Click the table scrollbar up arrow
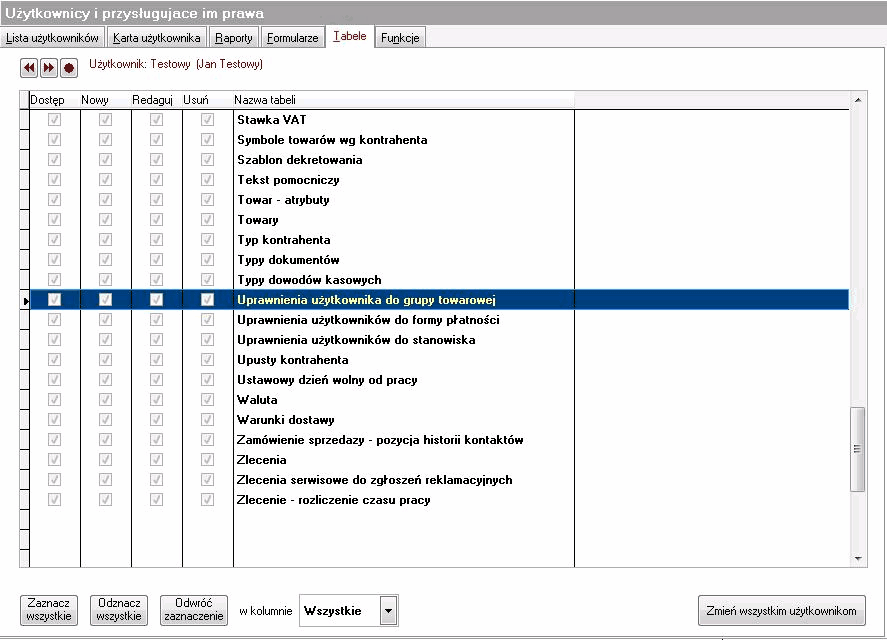 tap(858, 100)
